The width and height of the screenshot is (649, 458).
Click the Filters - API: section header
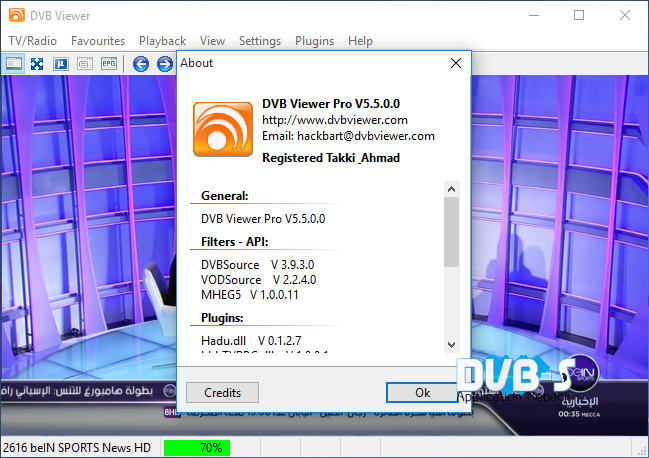tap(235, 242)
